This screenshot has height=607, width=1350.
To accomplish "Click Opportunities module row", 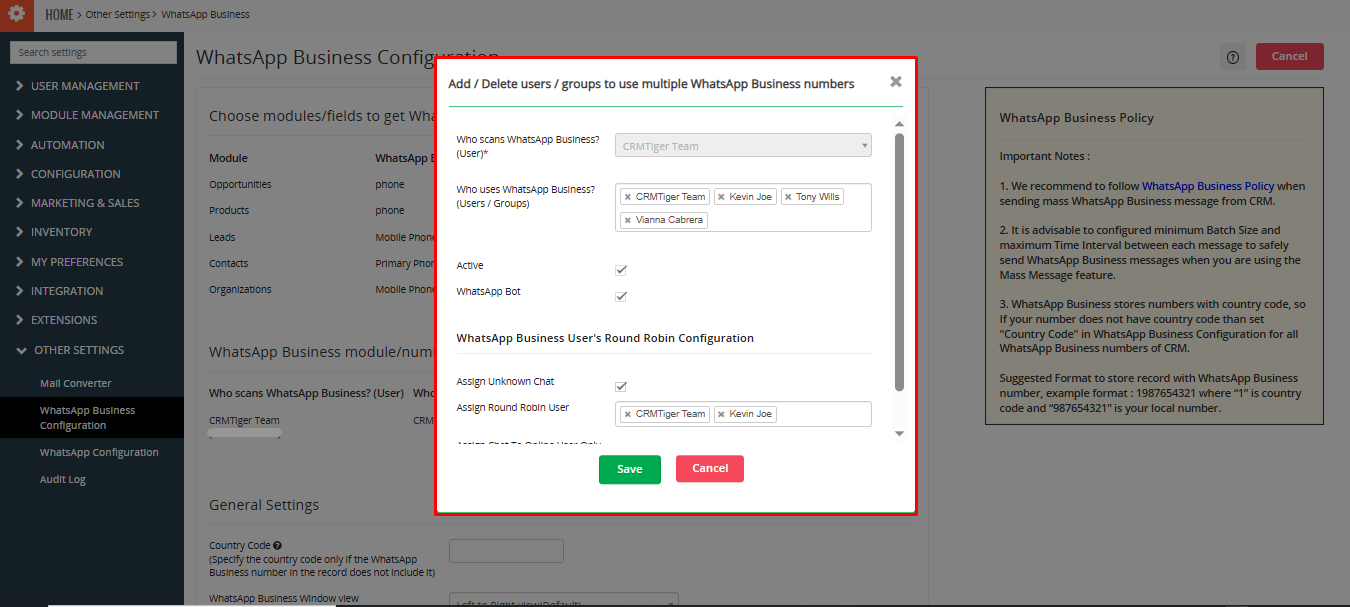I will tap(240, 184).
